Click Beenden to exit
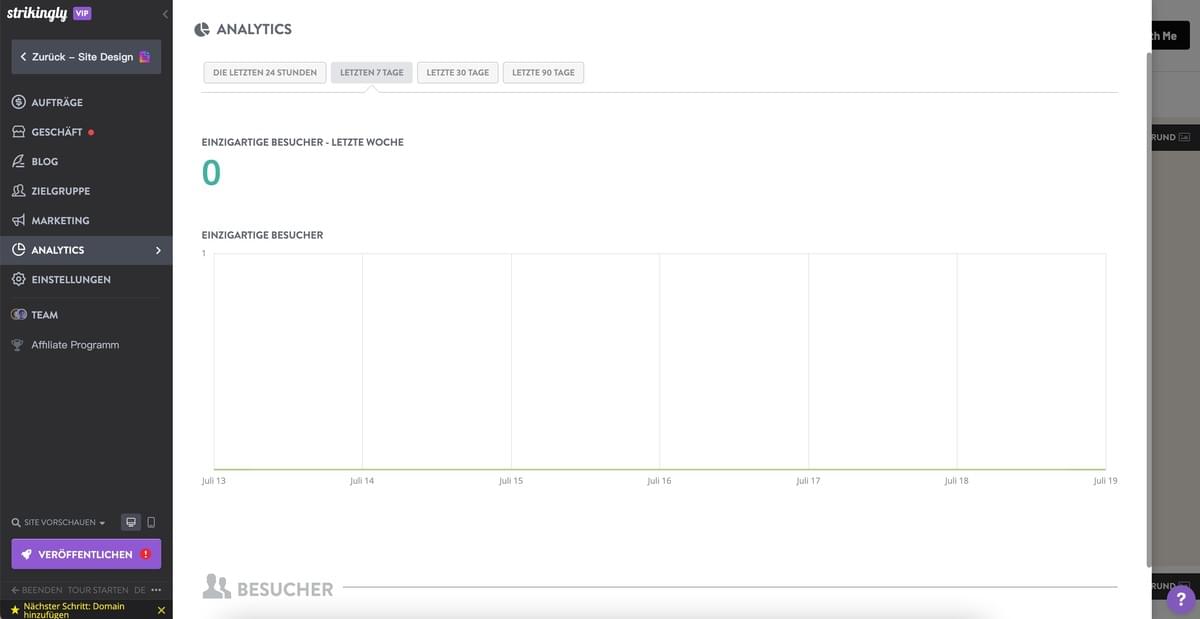The width and height of the screenshot is (1200, 619). click(36, 590)
